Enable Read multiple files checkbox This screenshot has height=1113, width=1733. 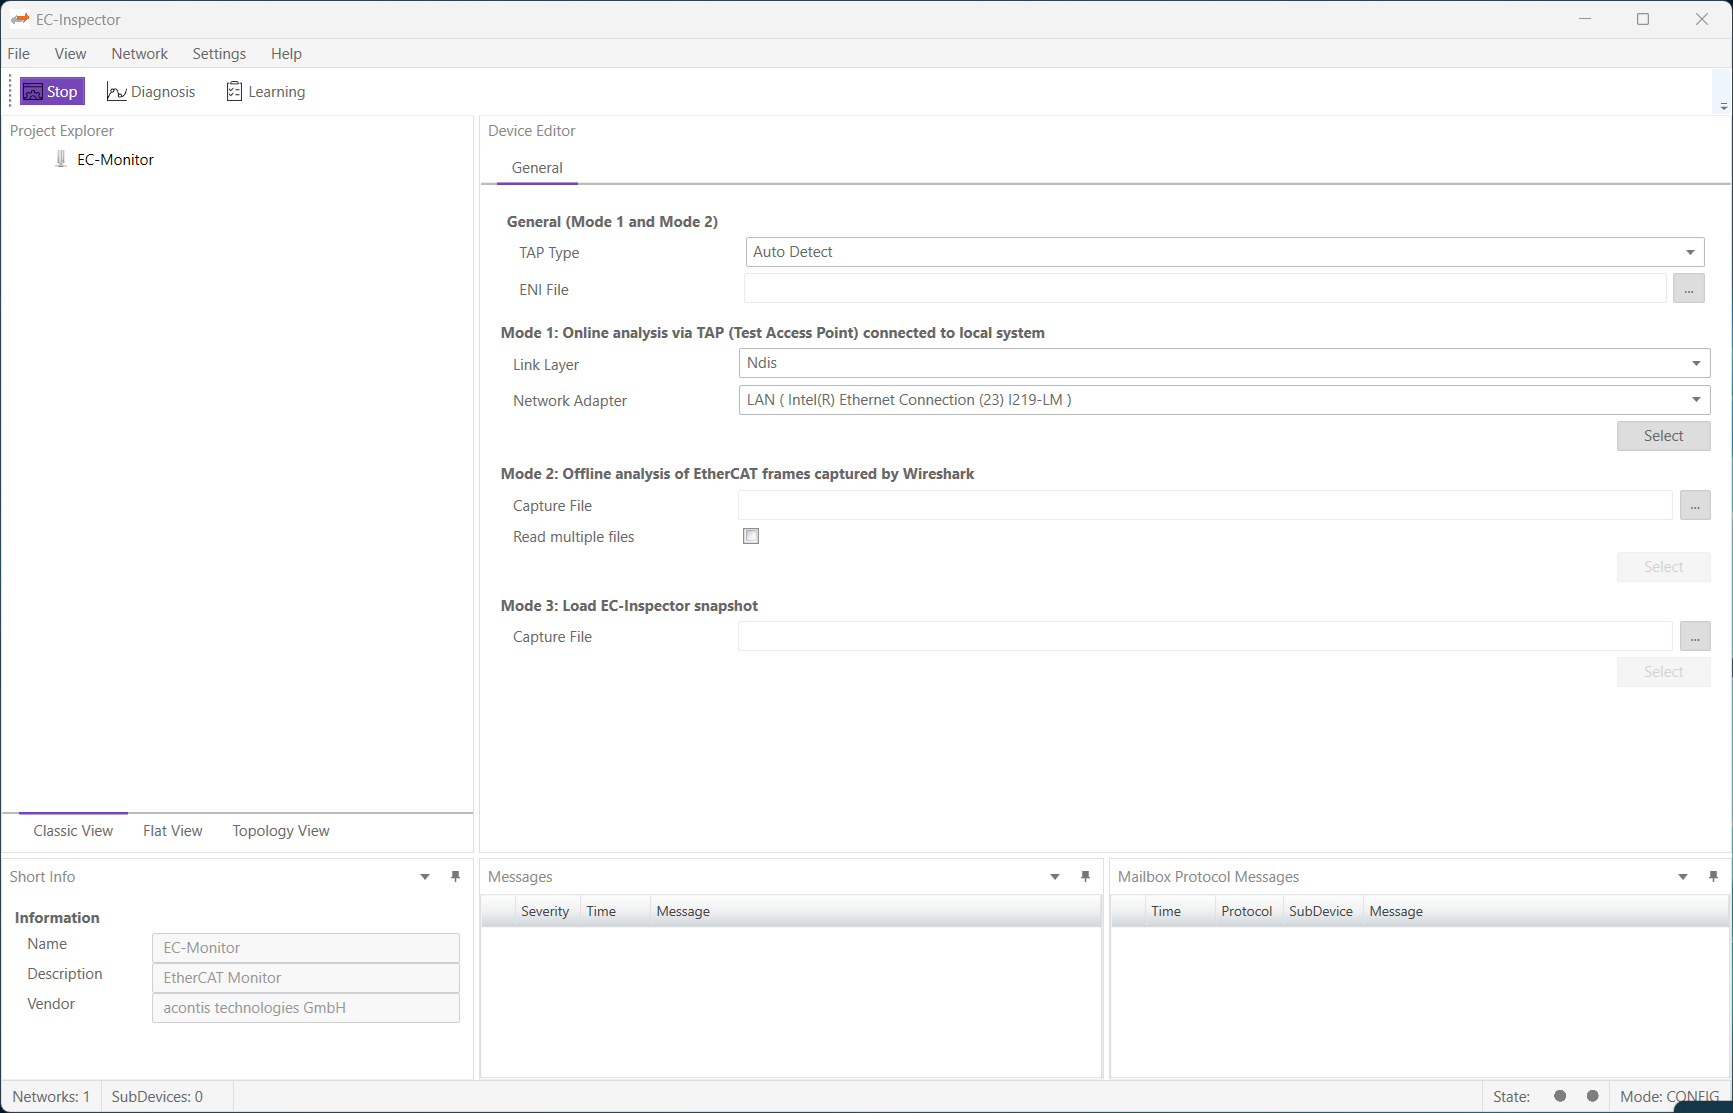point(751,537)
